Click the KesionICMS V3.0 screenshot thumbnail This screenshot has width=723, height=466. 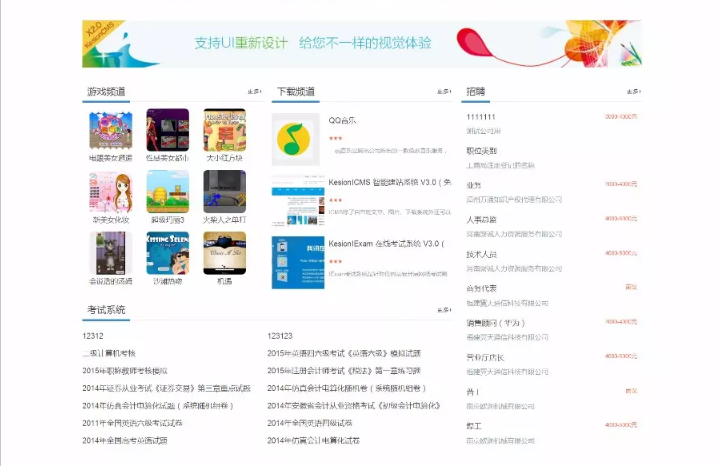click(x=292, y=198)
